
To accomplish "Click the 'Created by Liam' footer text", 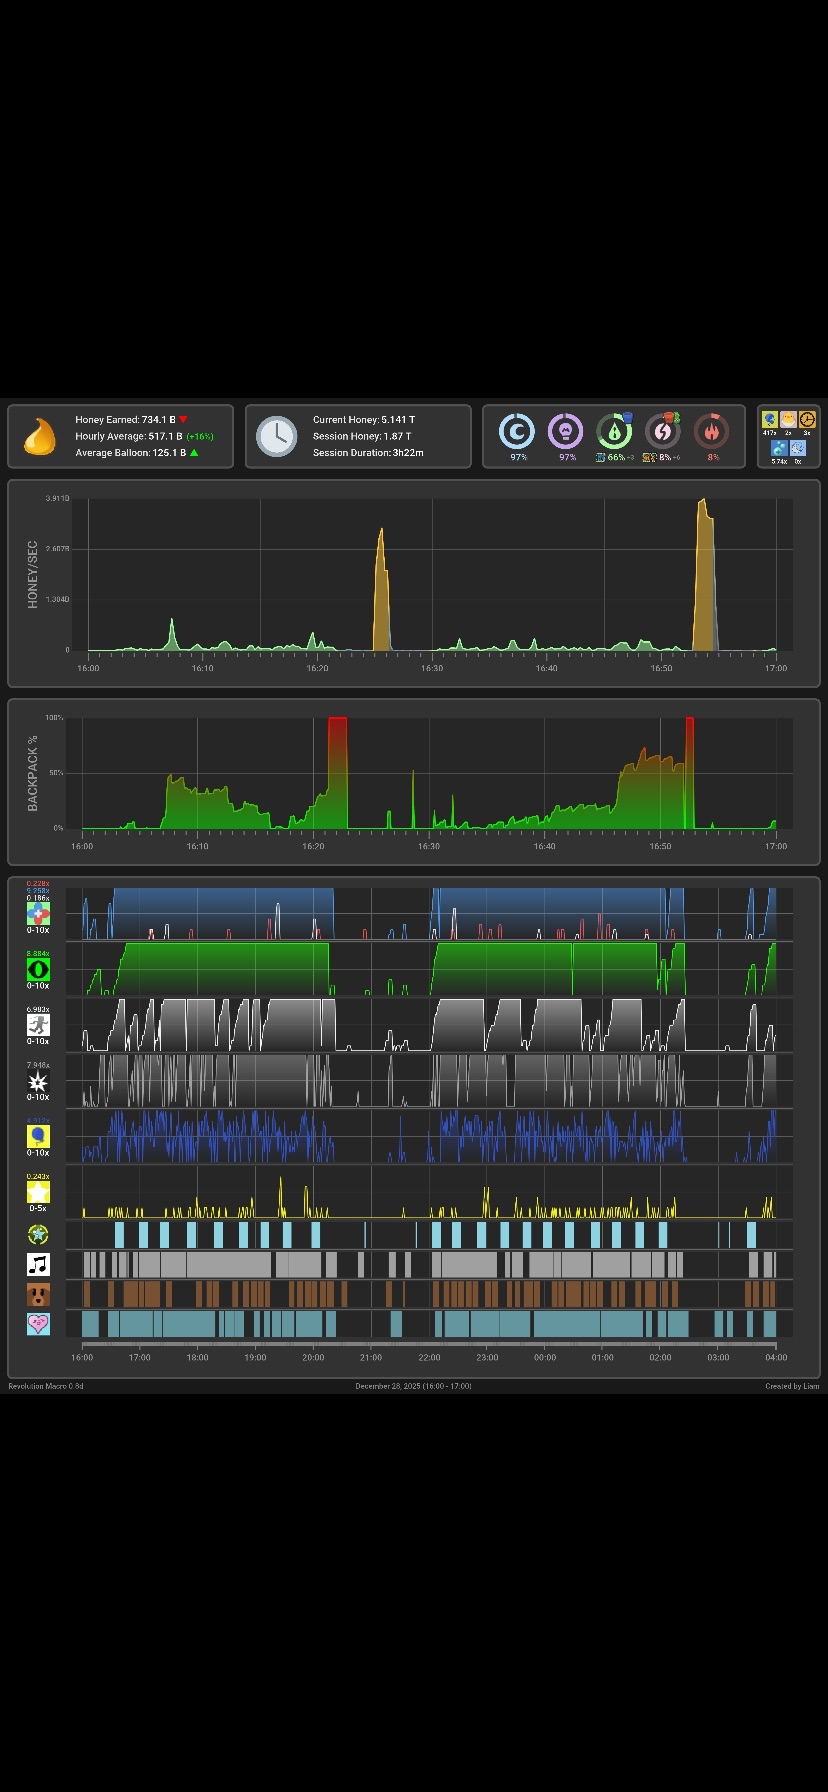I will click(x=792, y=1386).
